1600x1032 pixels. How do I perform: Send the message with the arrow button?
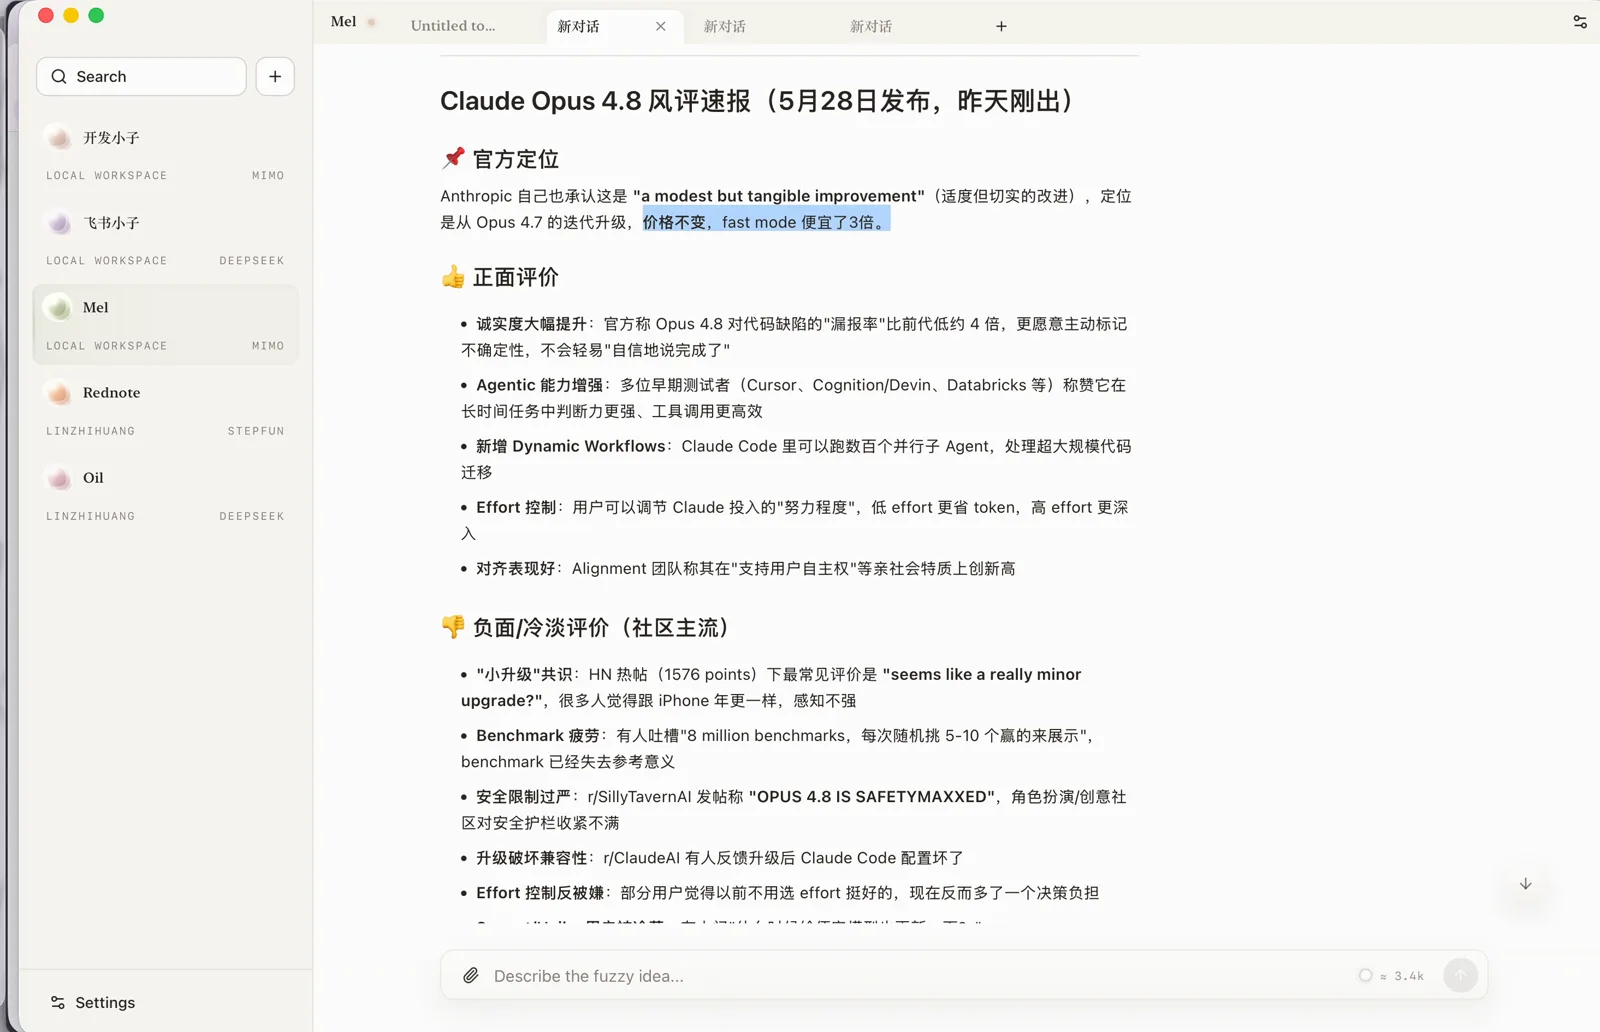(1461, 975)
